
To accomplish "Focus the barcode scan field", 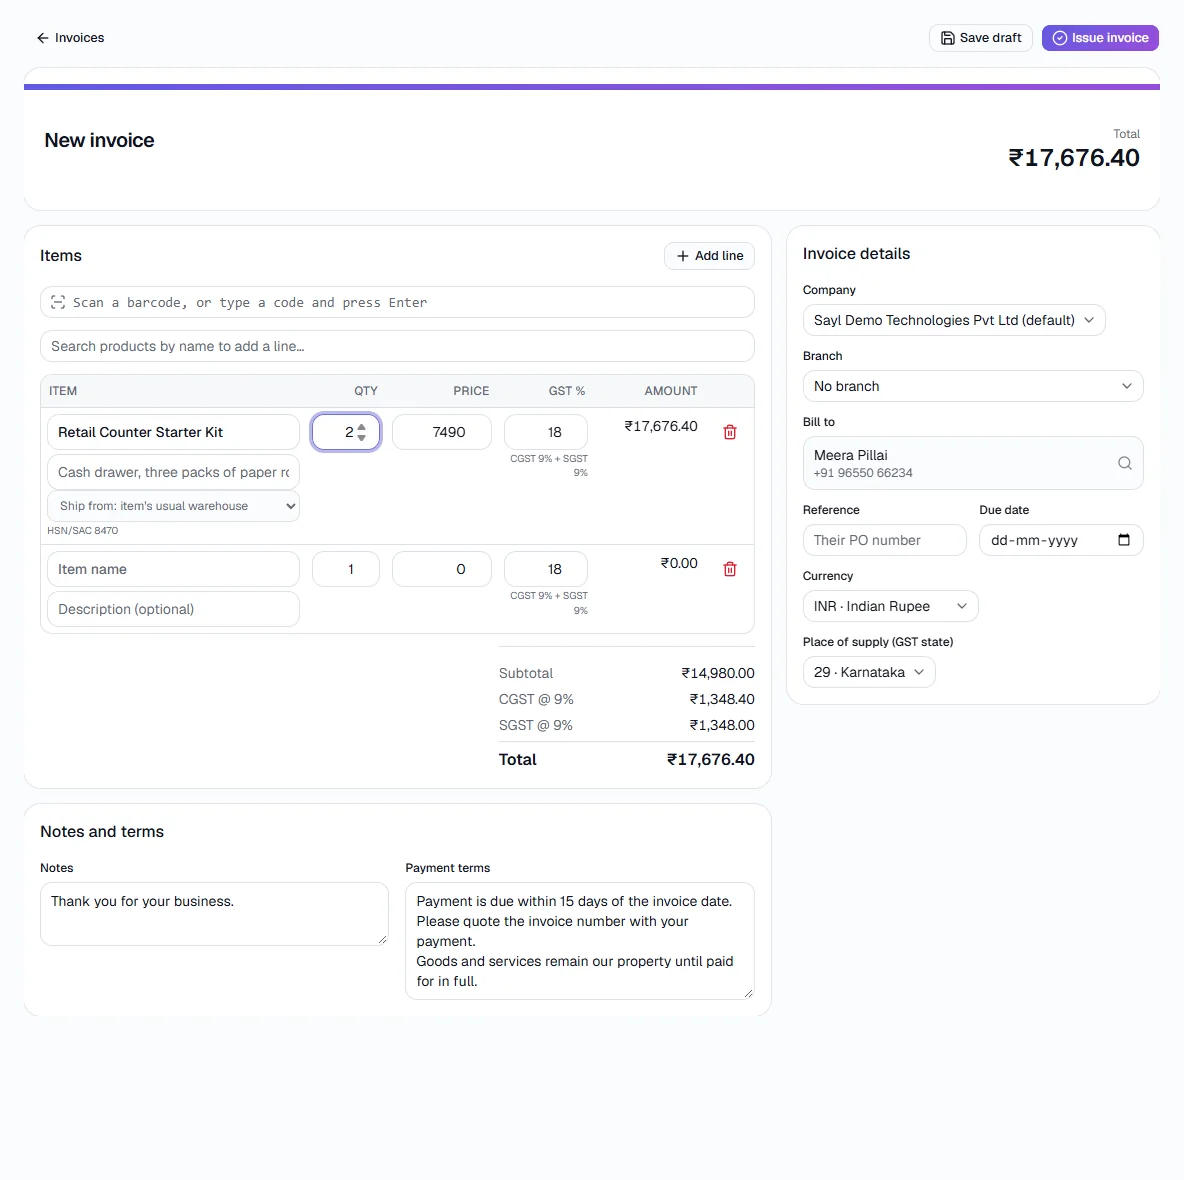I will coord(397,302).
